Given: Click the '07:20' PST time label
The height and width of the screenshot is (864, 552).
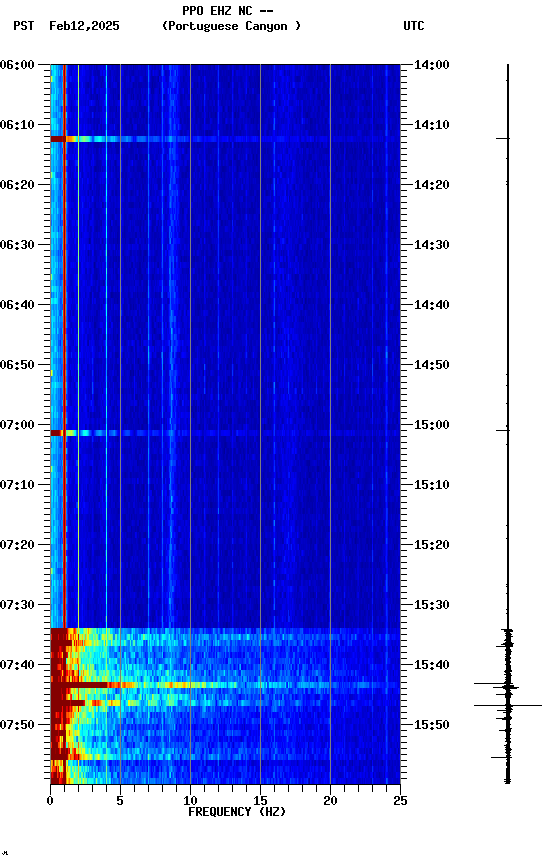Looking at the screenshot, I should (x=17, y=546).
